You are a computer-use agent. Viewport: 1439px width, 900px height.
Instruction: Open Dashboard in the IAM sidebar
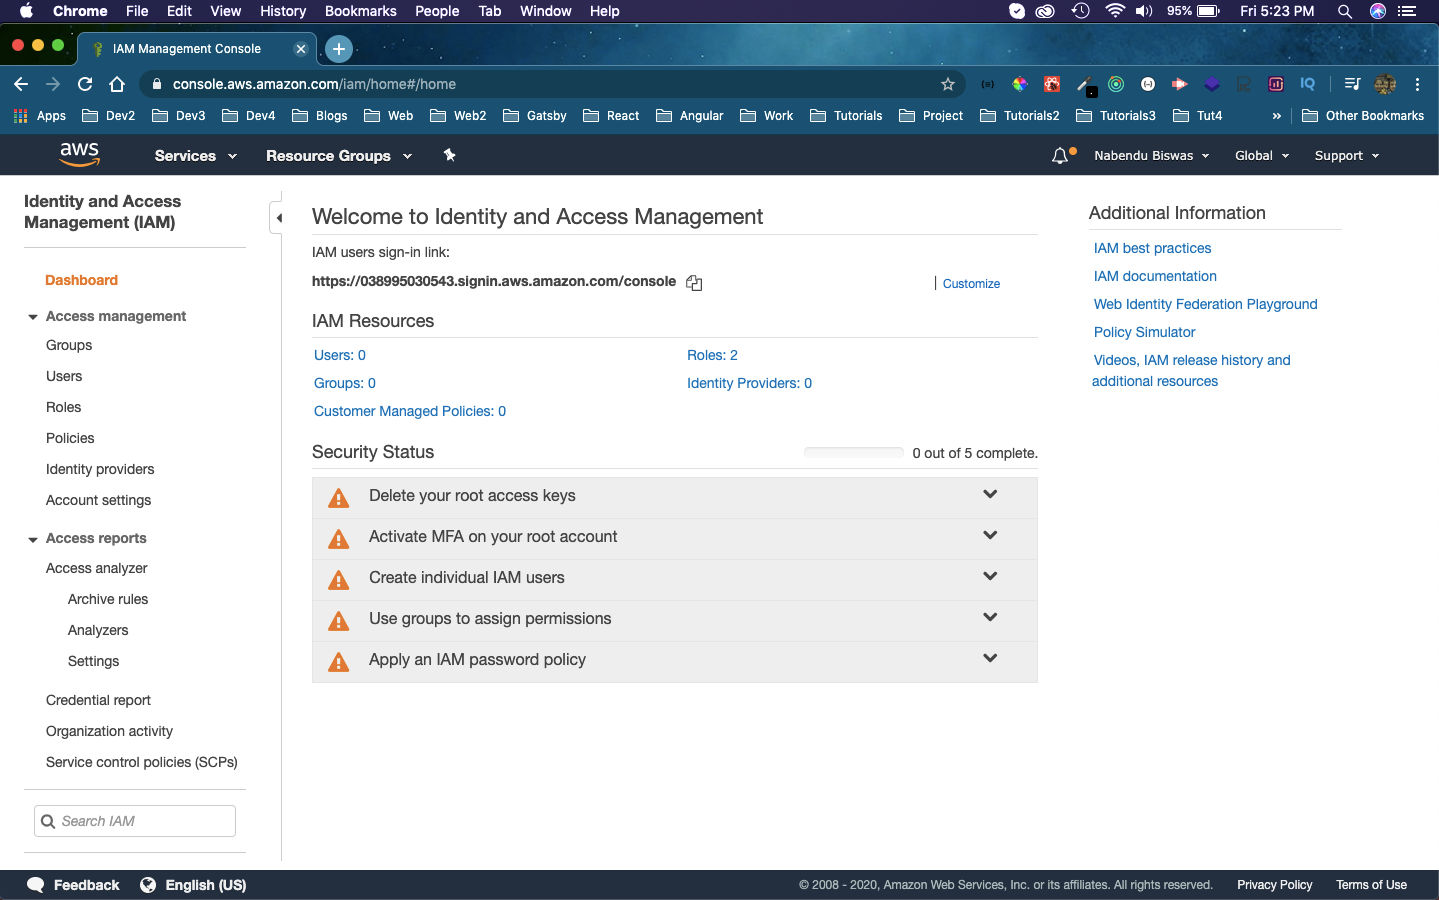81,280
